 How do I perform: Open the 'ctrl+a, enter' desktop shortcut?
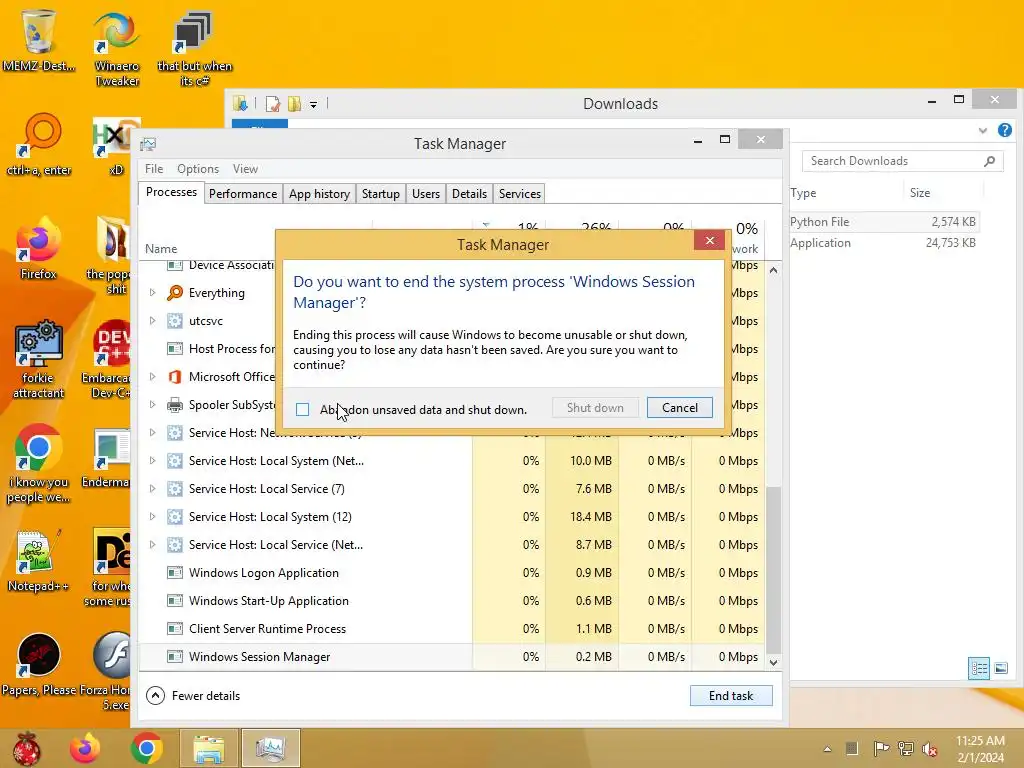tap(39, 144)
